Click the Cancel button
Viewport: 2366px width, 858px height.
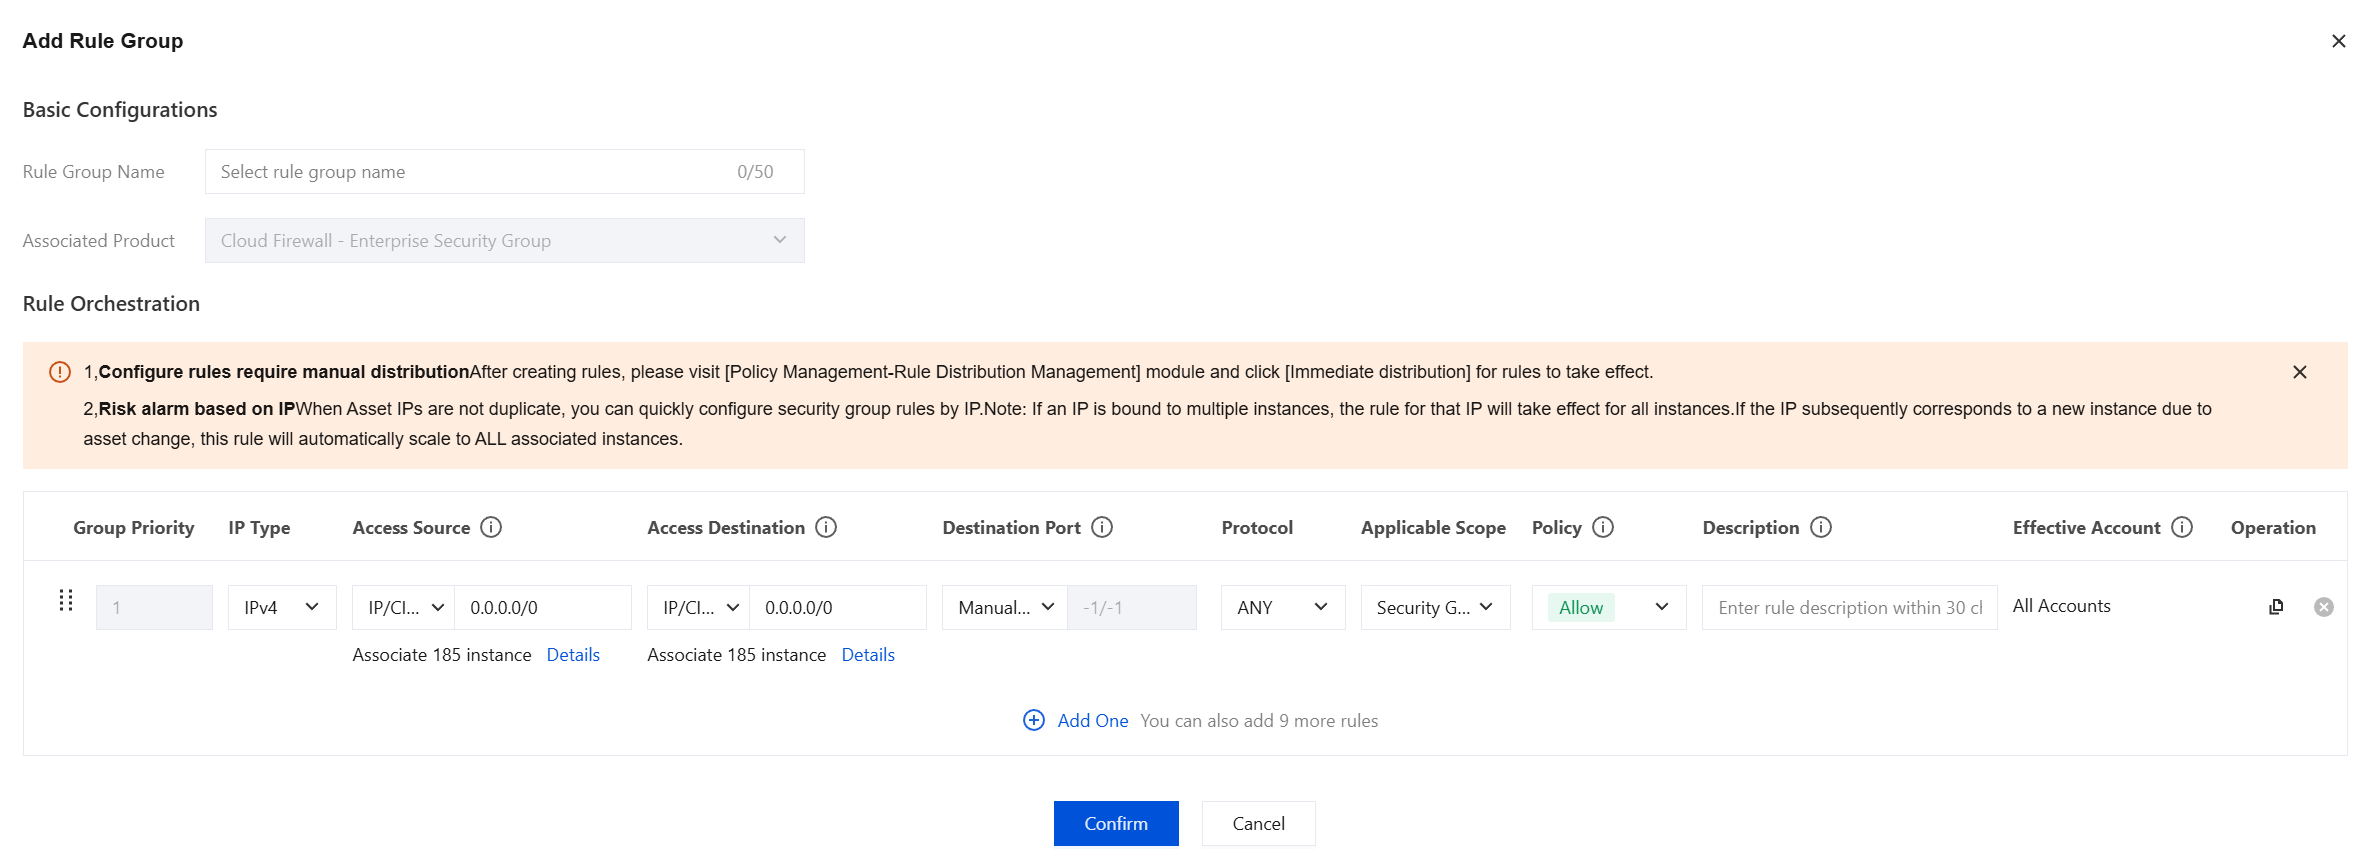pos(1258,823)
